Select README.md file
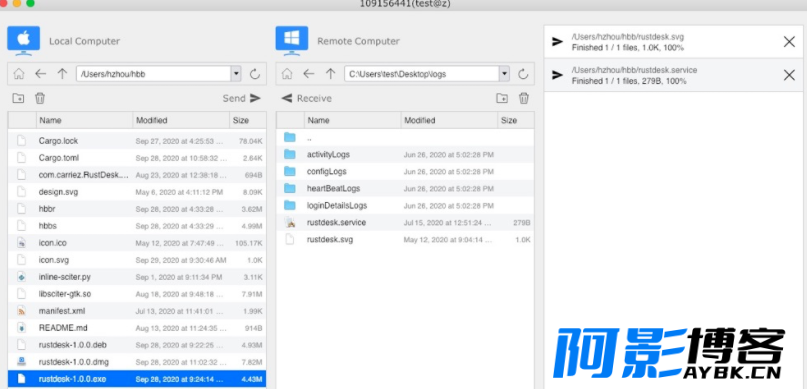Viewport: 807px width, 389px height. pyautogui.click(x=137, y=328)
